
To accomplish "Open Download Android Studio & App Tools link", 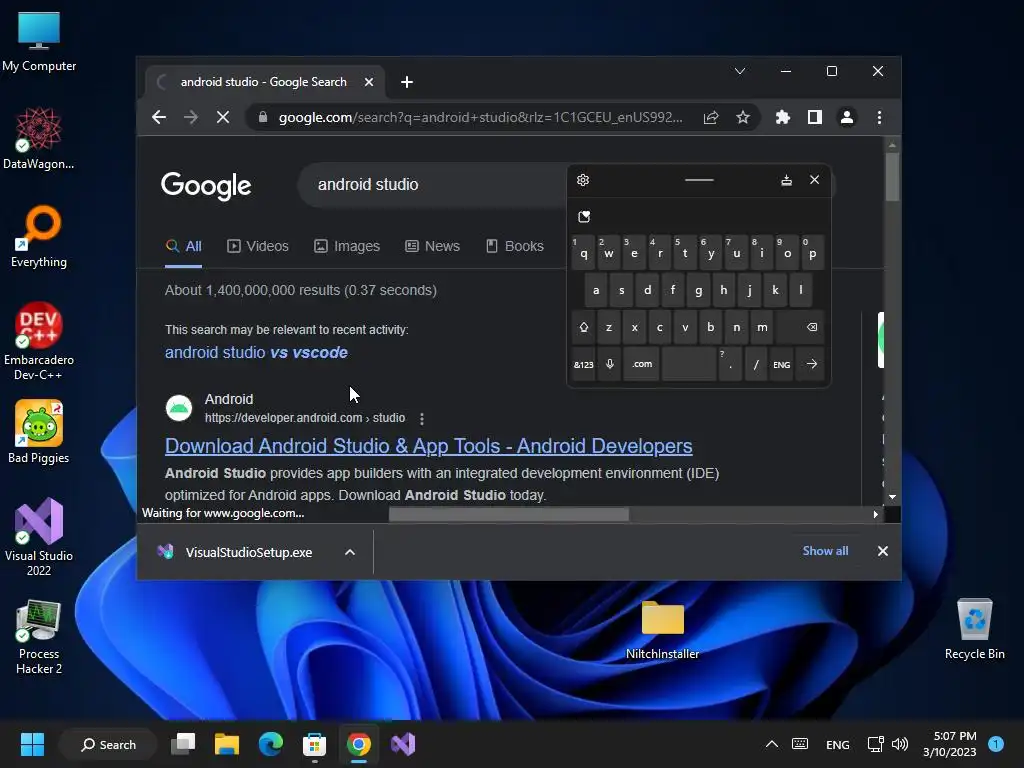I will (428, 446).
